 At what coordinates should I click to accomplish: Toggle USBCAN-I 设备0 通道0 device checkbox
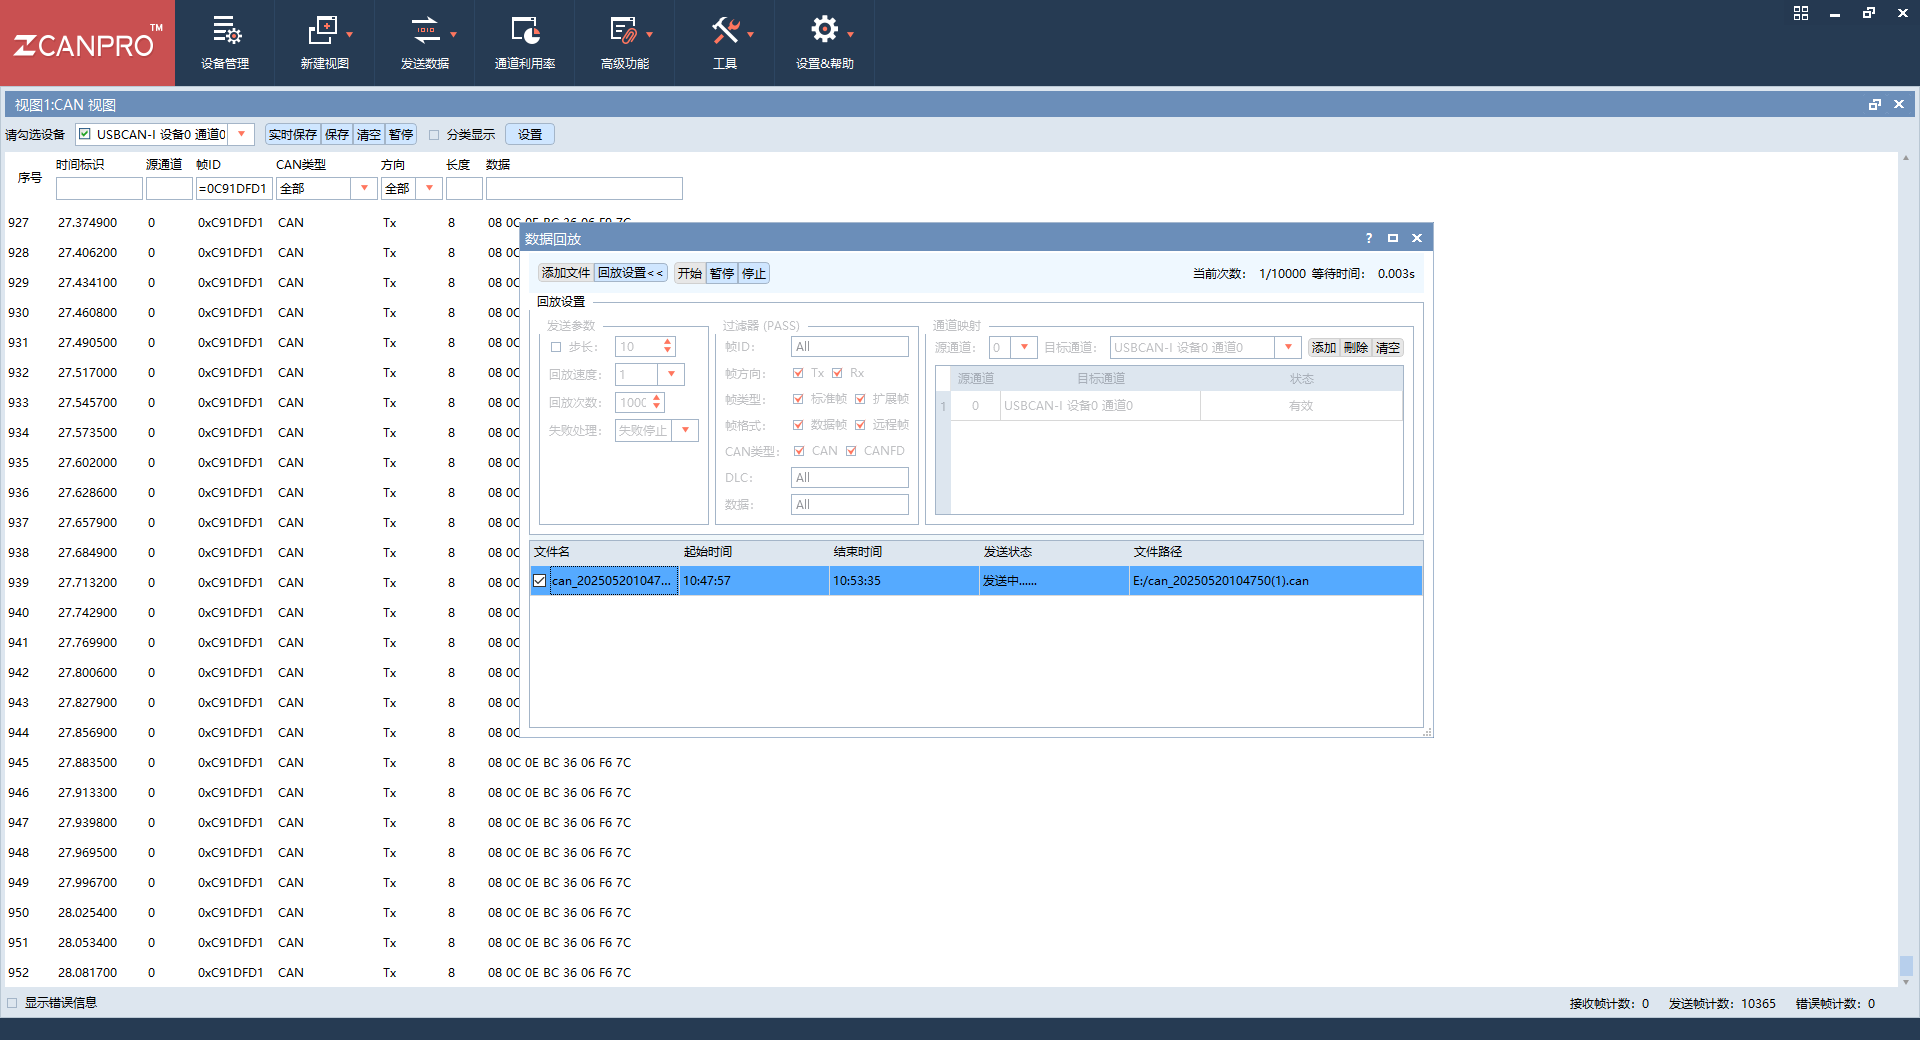85,134
